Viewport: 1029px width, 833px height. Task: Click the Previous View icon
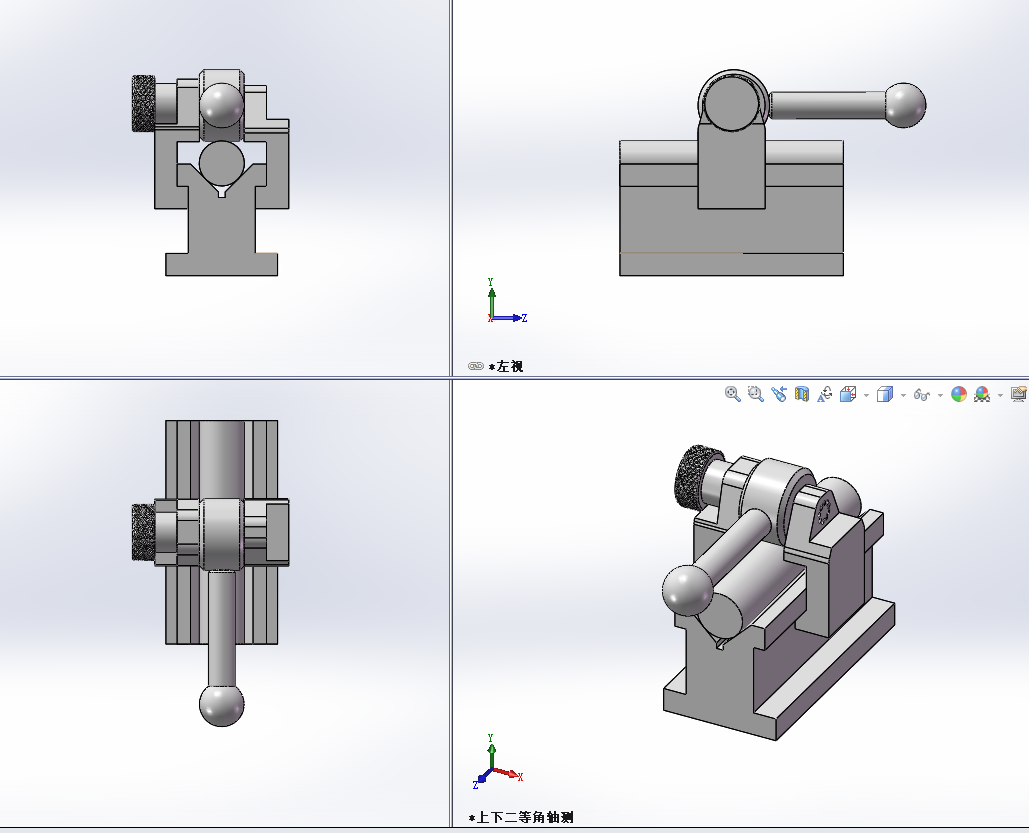[779, 394]
